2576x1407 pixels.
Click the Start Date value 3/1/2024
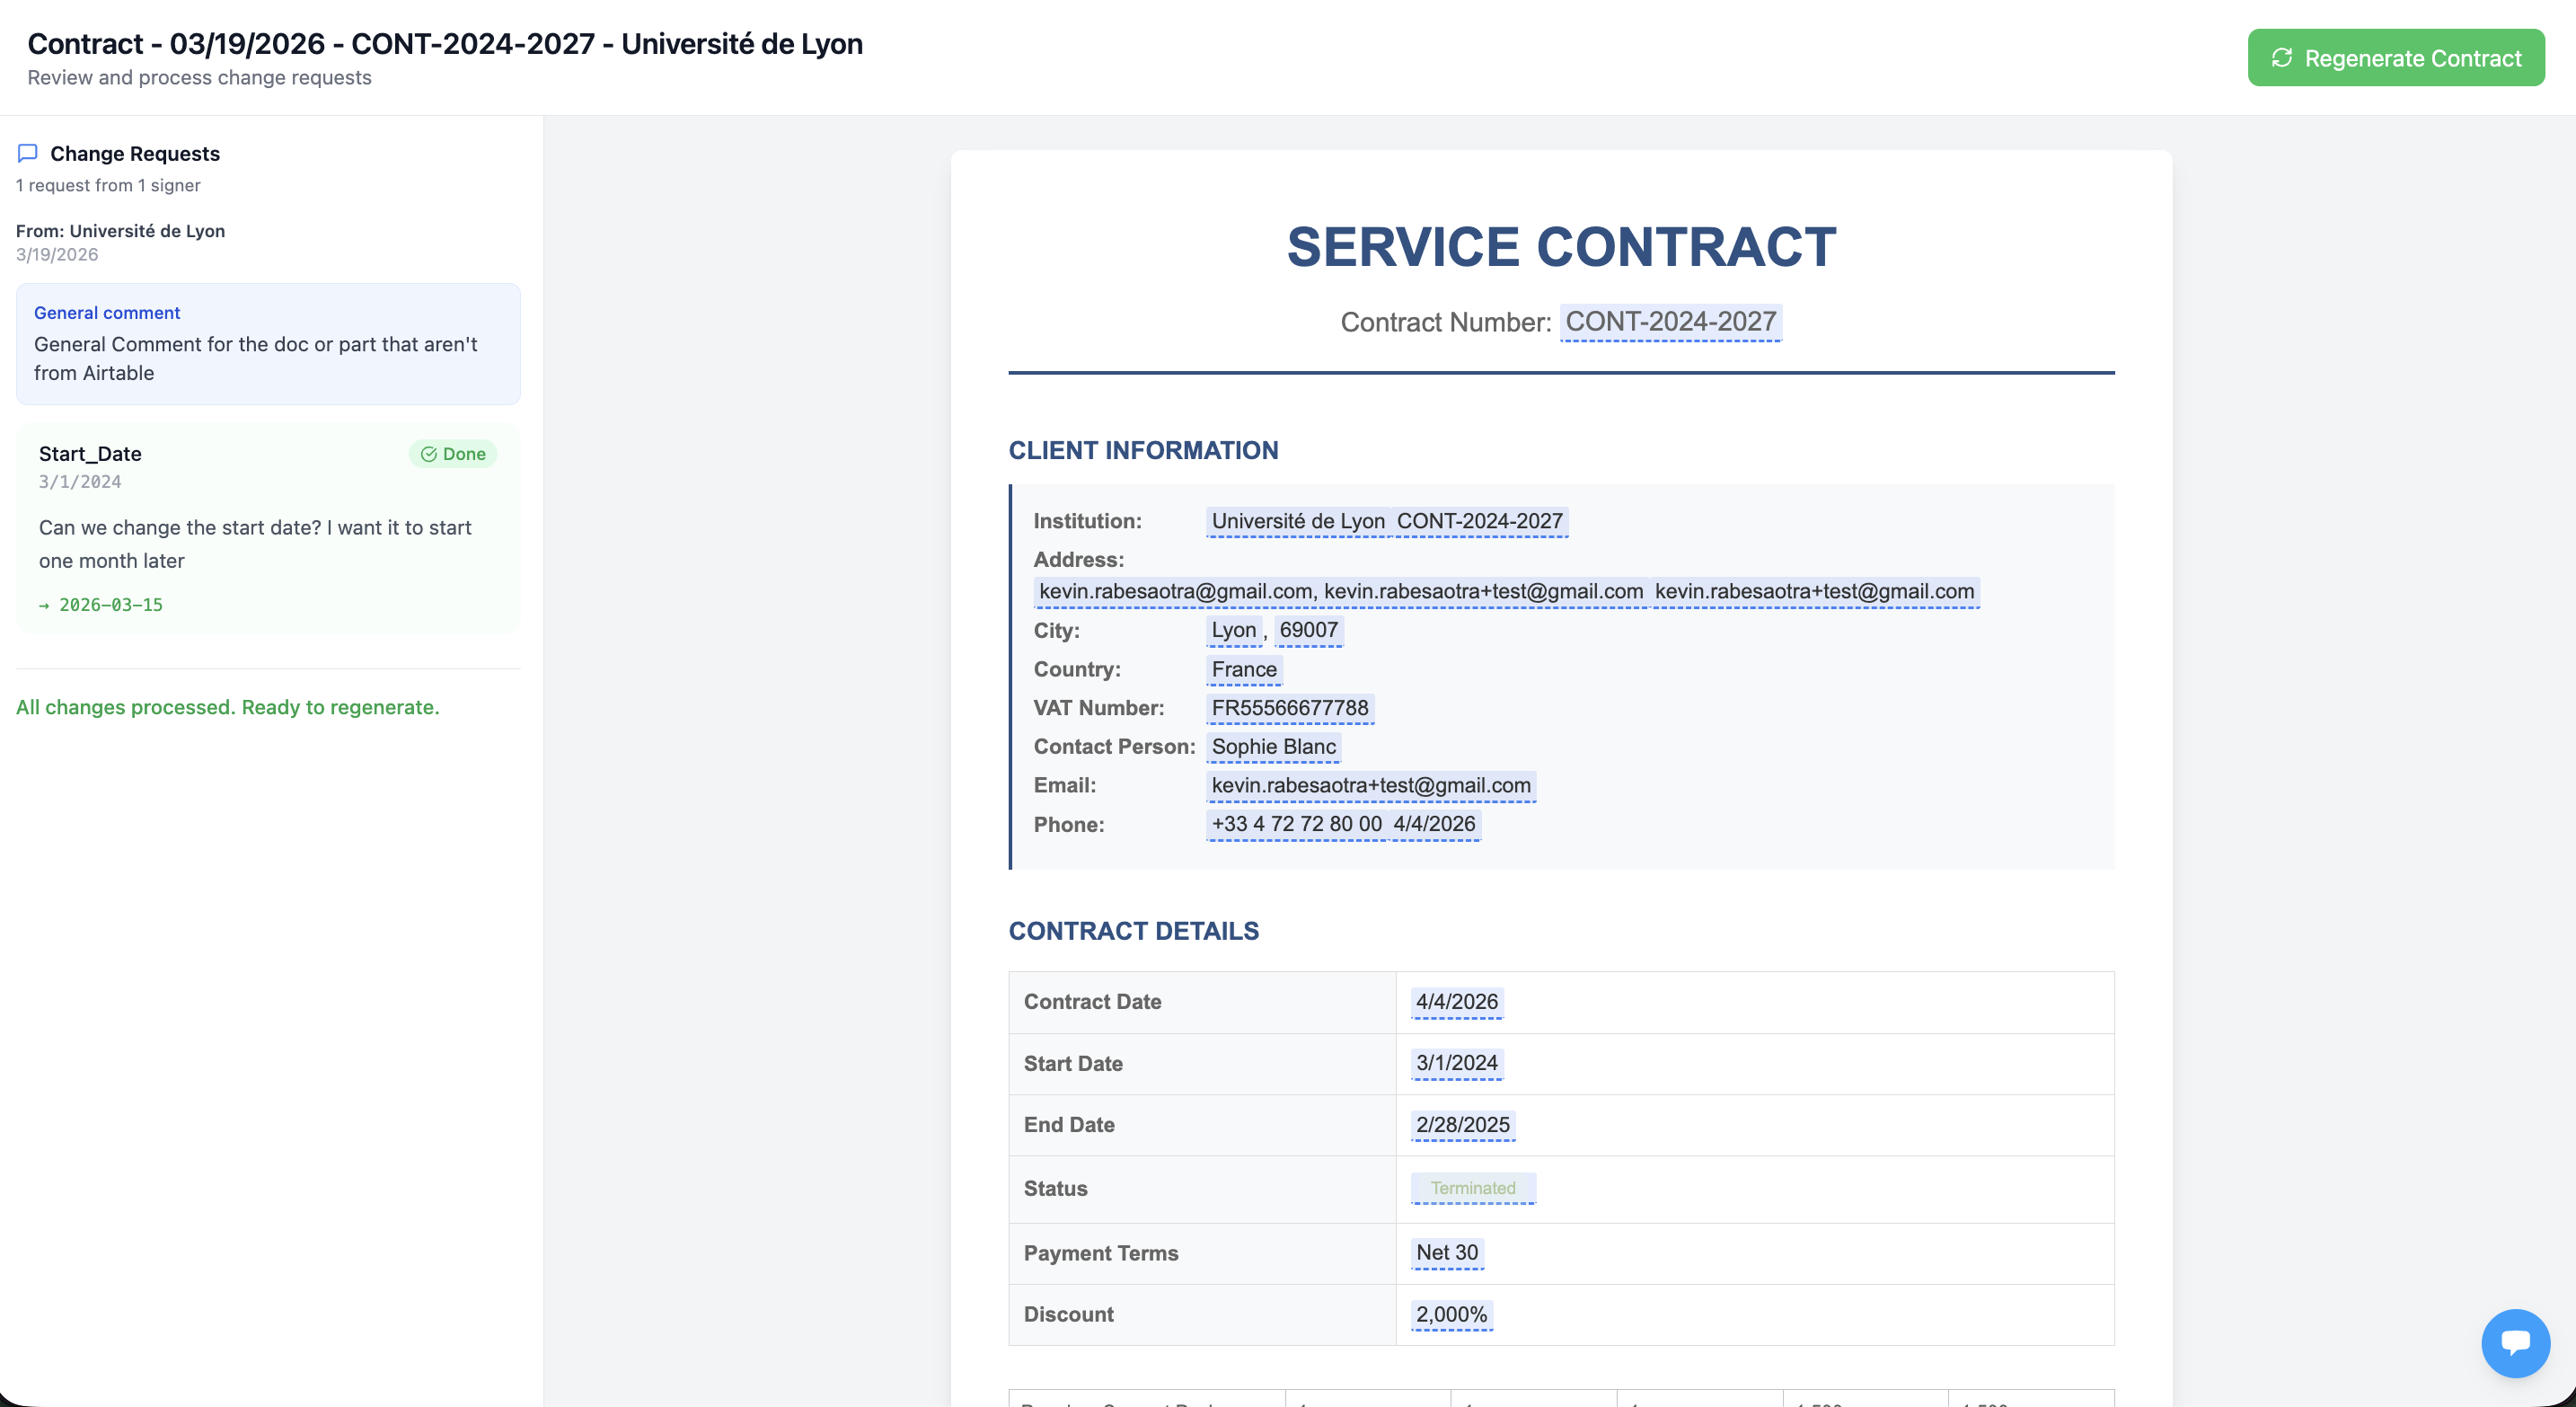click(x=1456, y=1063)
